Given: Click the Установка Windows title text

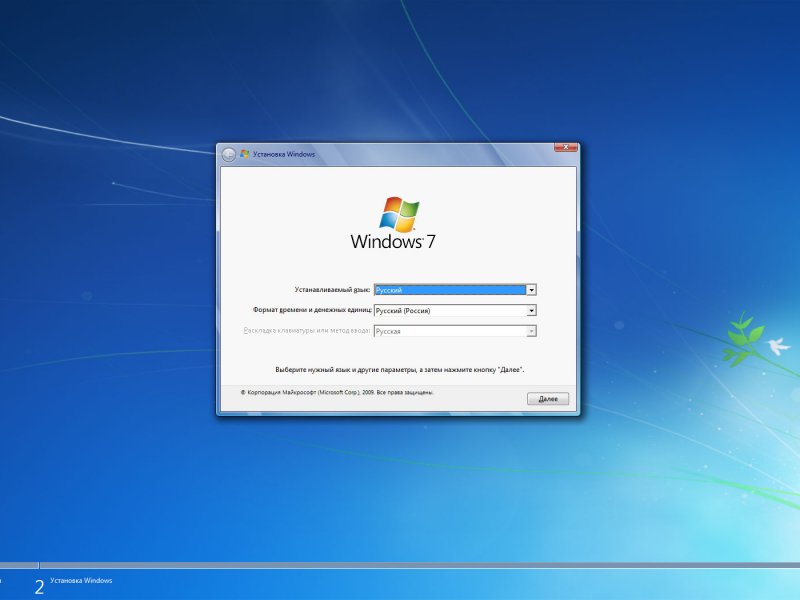Looking at the screenshot, I should [284, 154].
